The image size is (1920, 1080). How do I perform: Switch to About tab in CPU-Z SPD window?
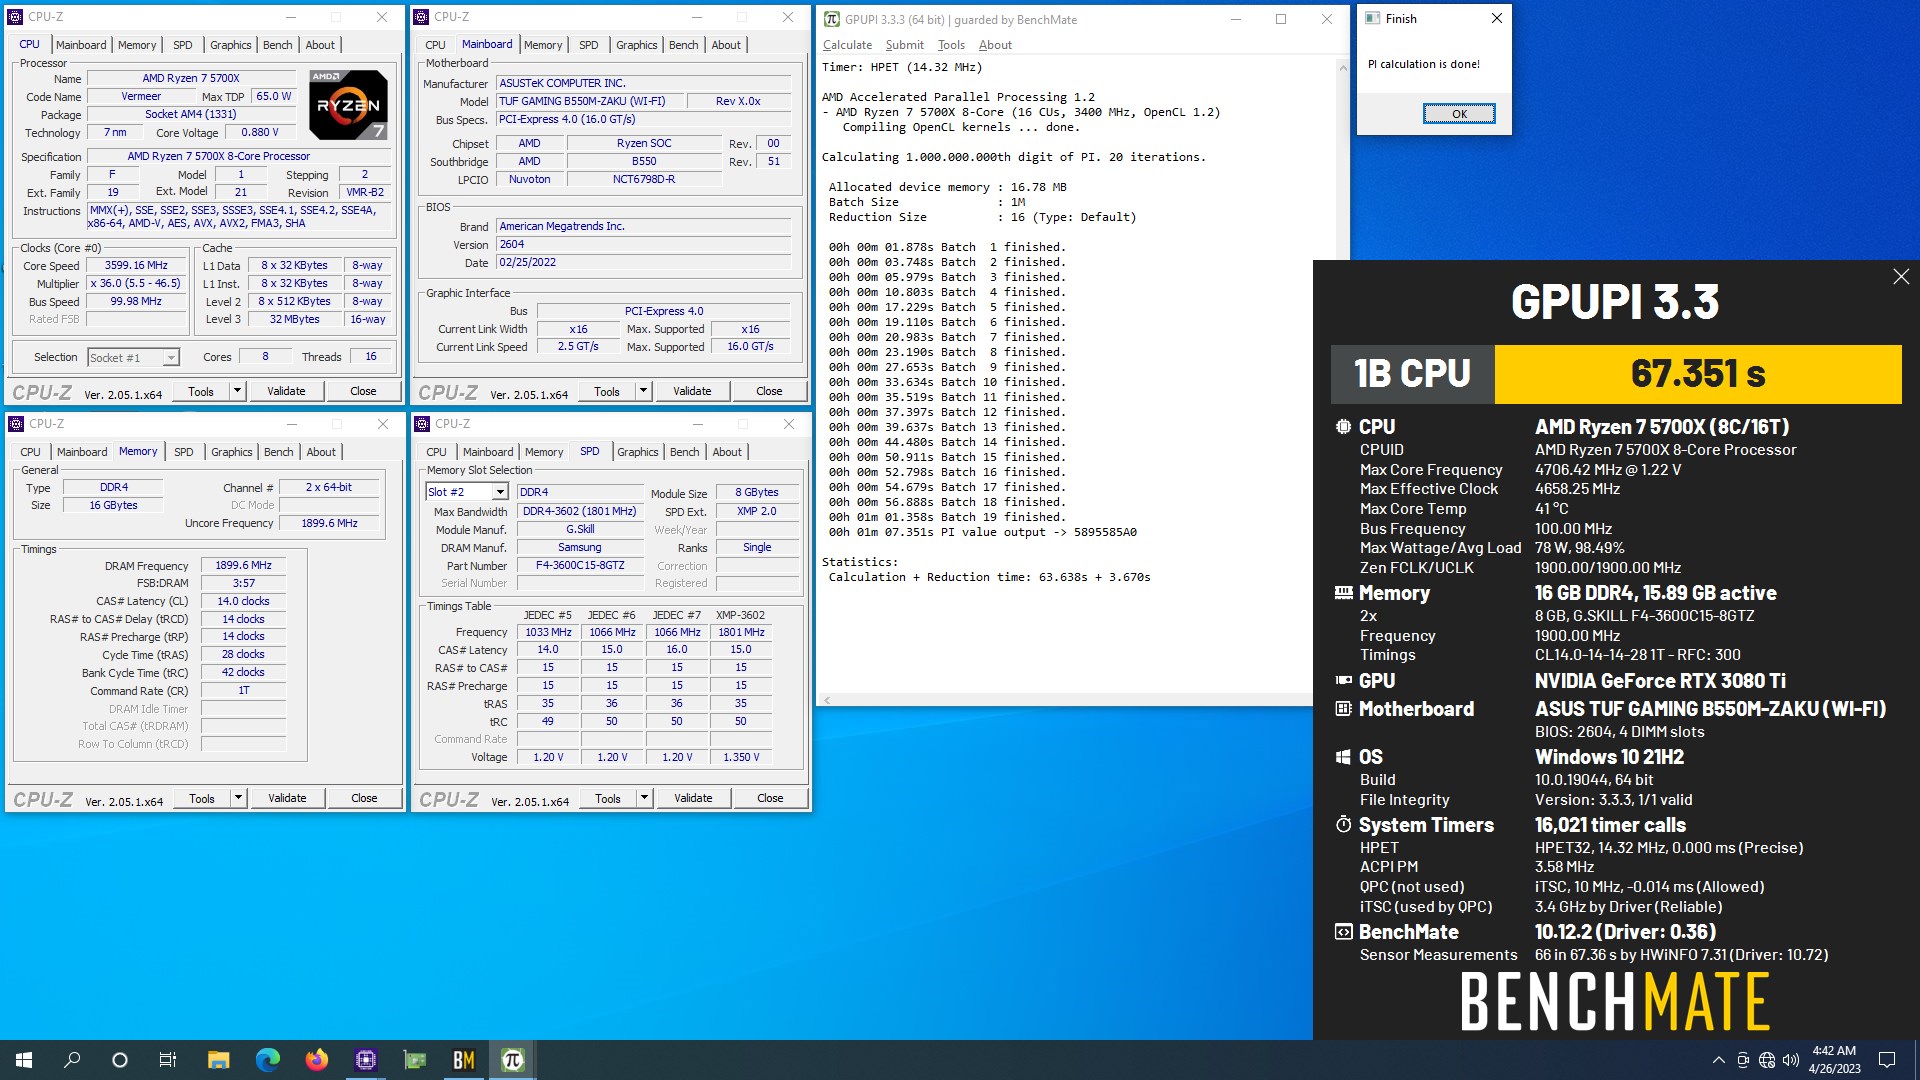pyautogui.click(x=727, y=452)
